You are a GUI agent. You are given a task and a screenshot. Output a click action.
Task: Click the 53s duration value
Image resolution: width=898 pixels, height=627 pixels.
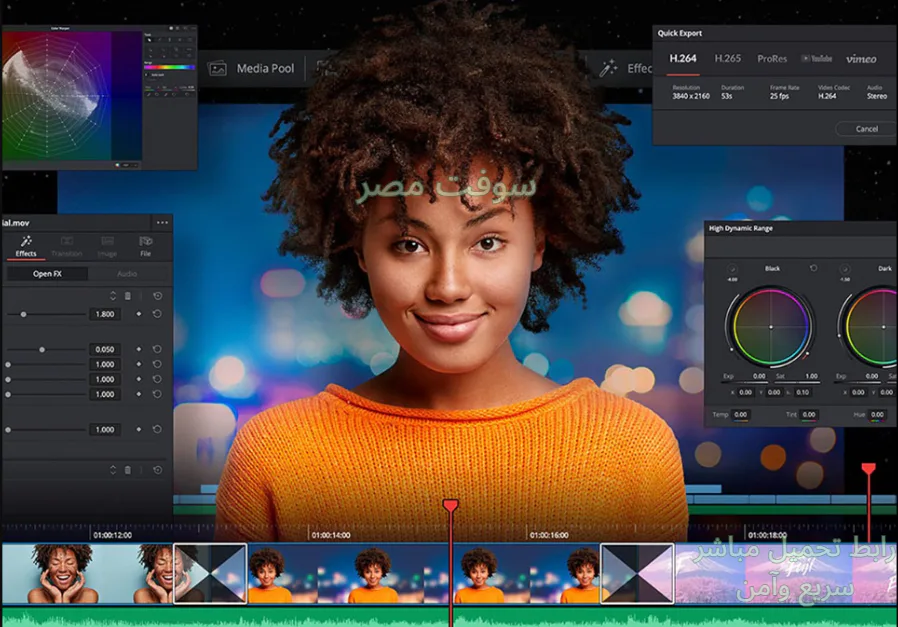(726, 96)
